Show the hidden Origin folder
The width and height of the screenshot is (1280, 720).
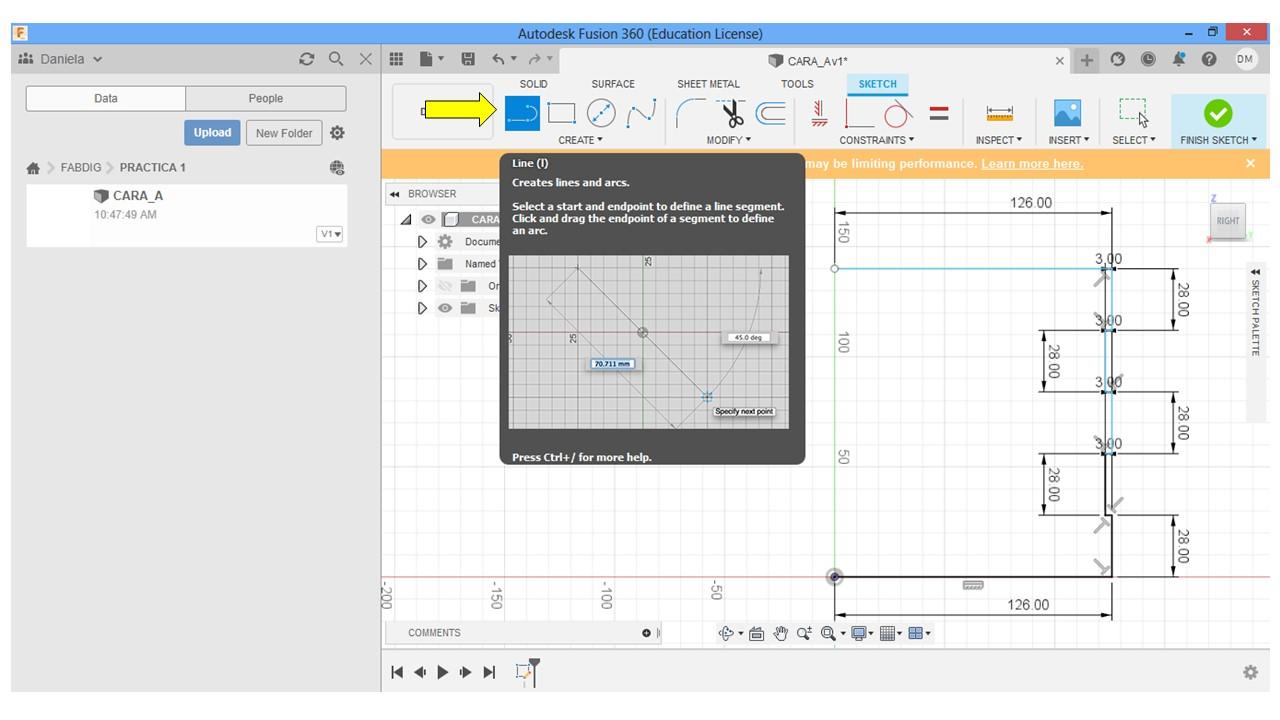coord(445,286)
